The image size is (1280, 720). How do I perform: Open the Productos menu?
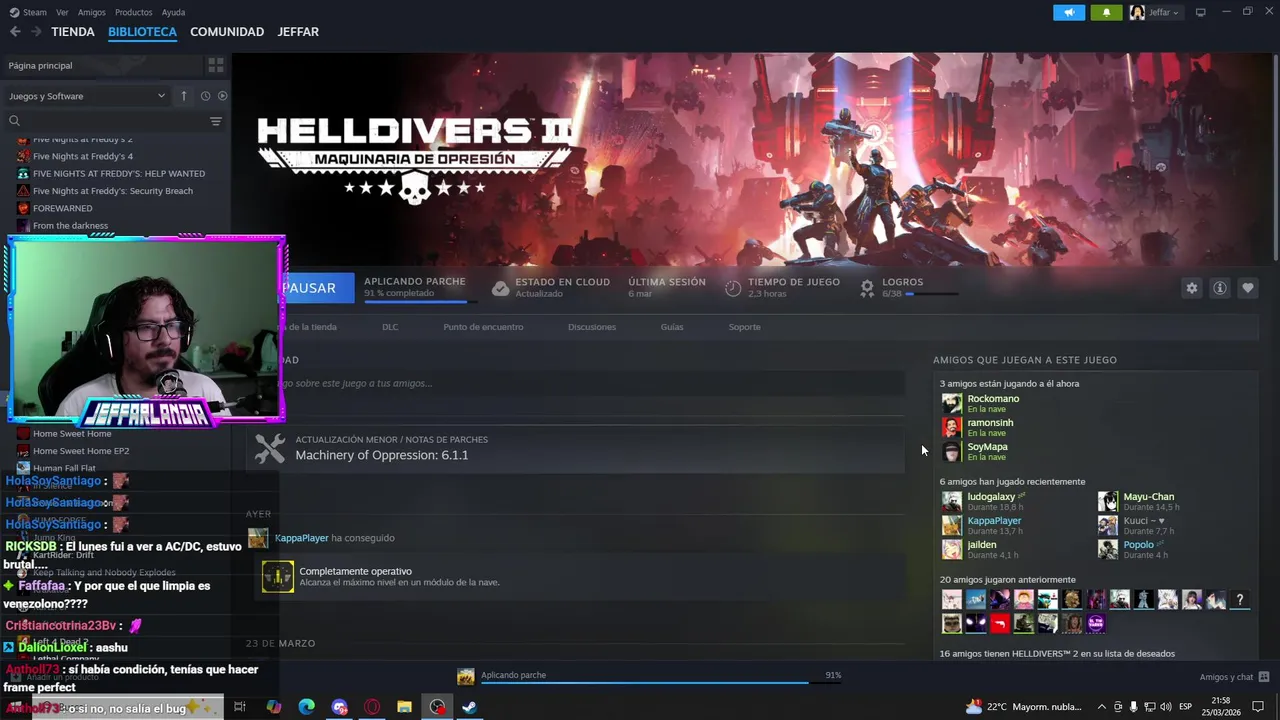tap(133, 12)
